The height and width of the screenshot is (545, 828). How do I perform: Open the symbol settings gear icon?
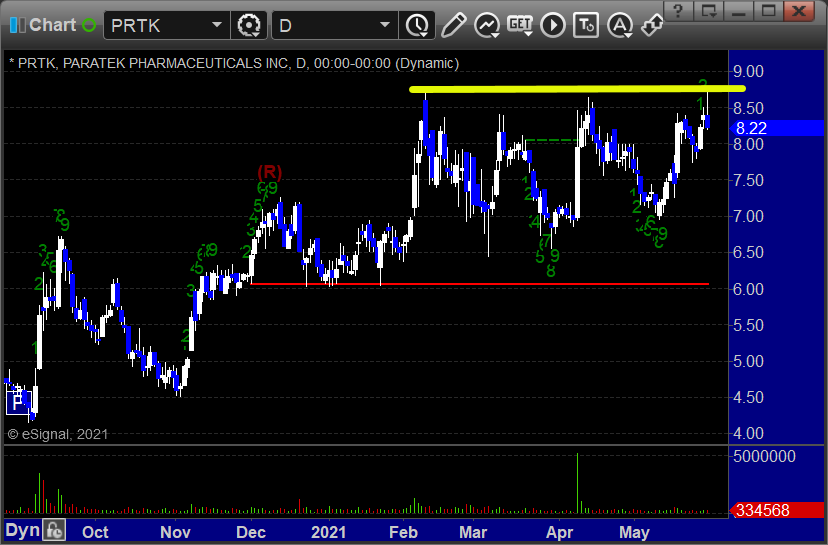(249, 25)
